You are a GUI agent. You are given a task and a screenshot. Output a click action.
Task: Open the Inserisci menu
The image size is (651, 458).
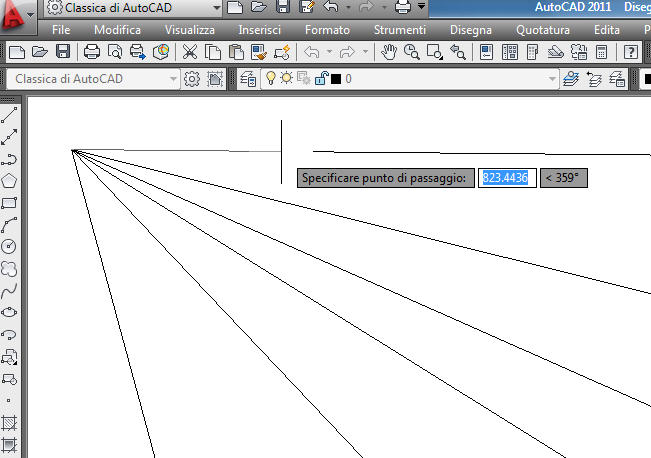click(259, 30)
